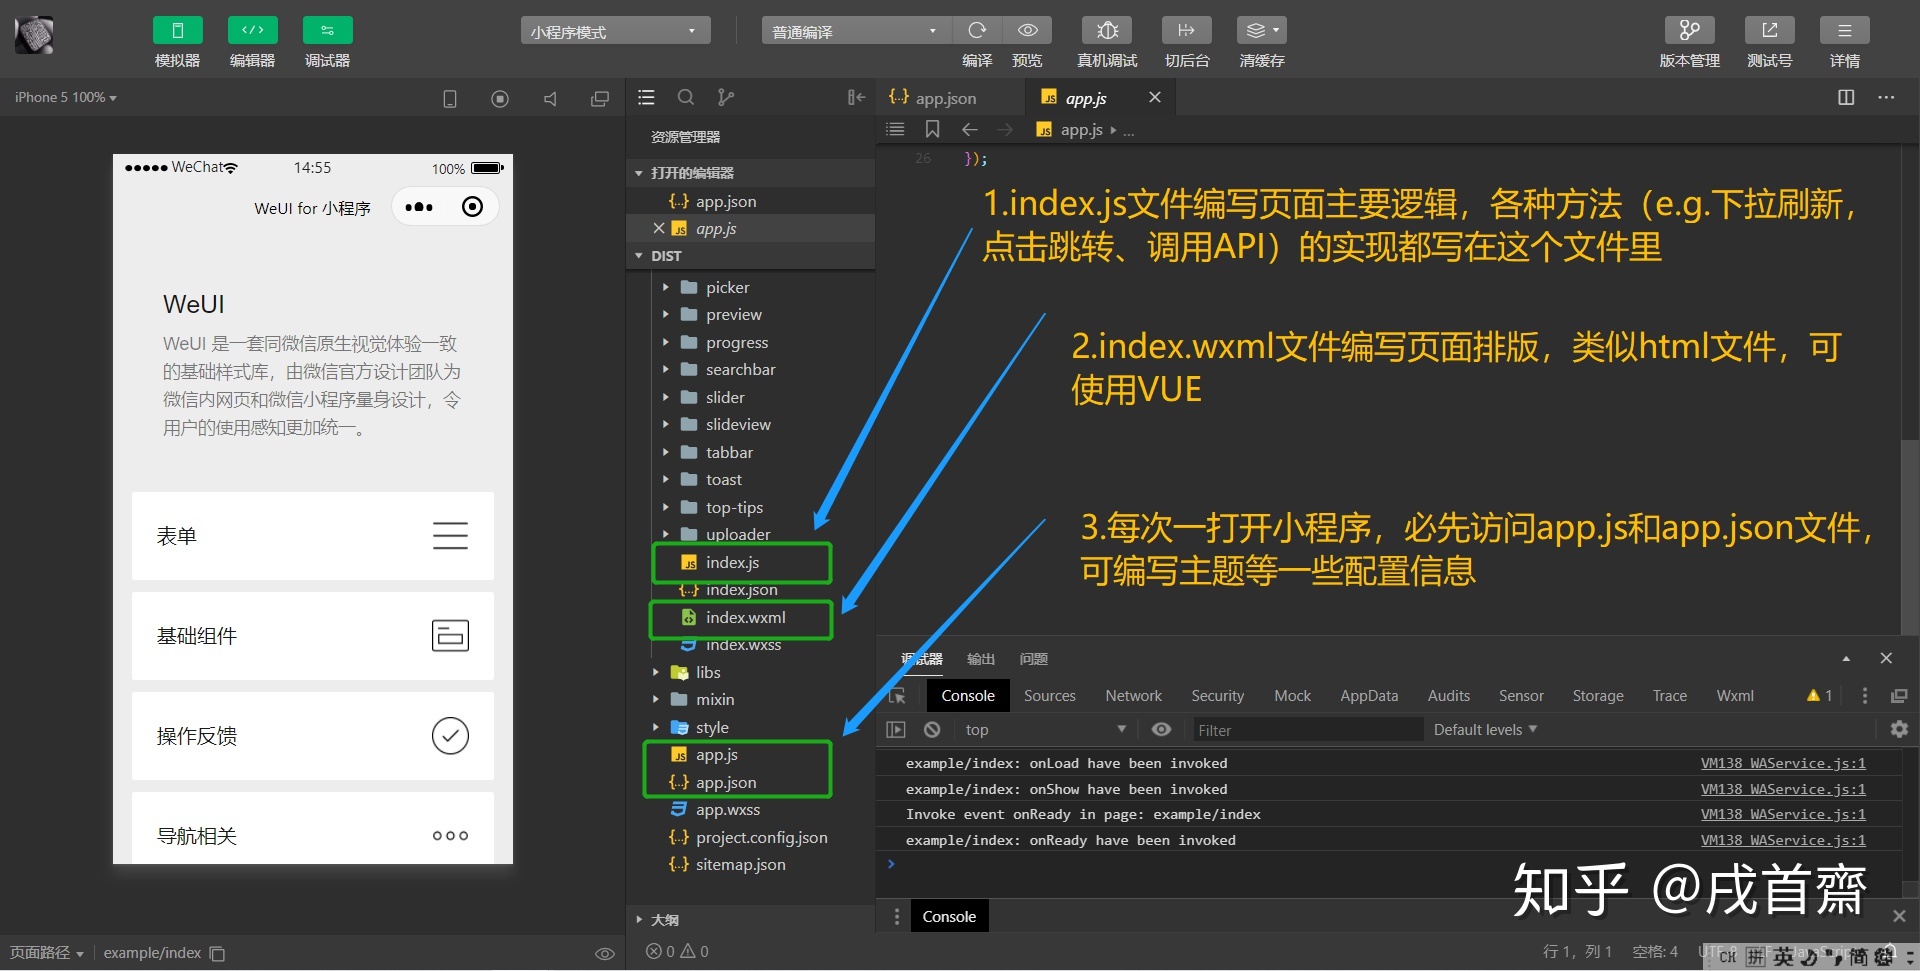Open project.config.json file
Screen dimensions: 1920x971
[761, 837]
